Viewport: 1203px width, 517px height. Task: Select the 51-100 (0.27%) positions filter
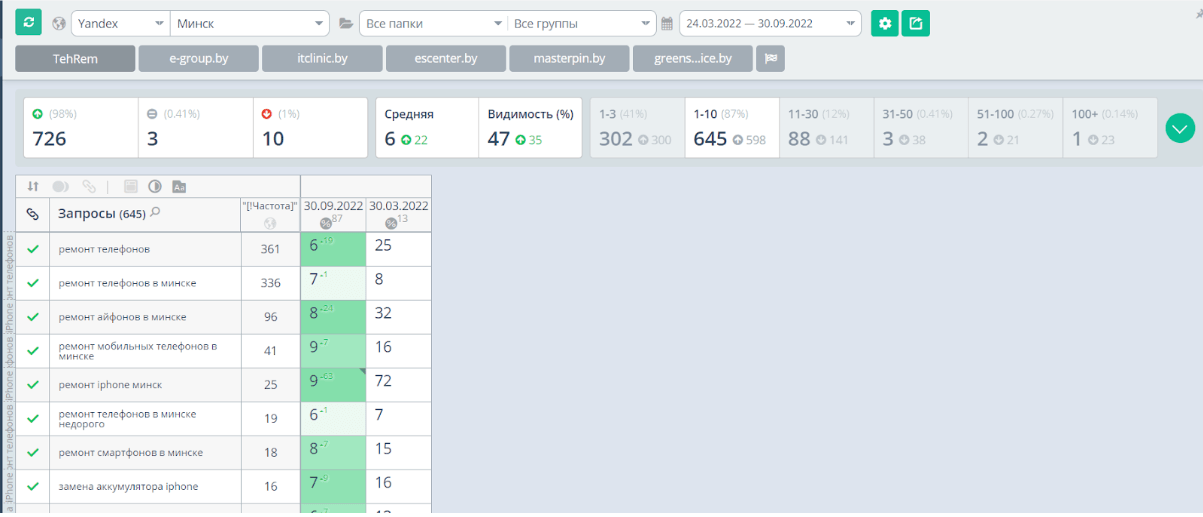(1015, 128)
